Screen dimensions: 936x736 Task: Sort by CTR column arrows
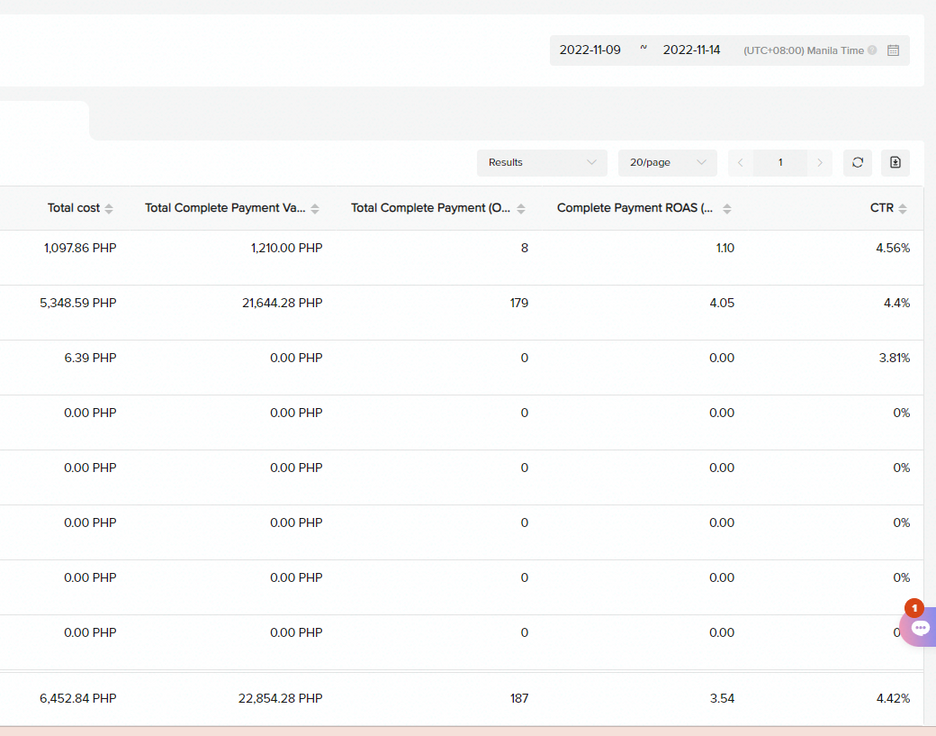click(902, 208)
